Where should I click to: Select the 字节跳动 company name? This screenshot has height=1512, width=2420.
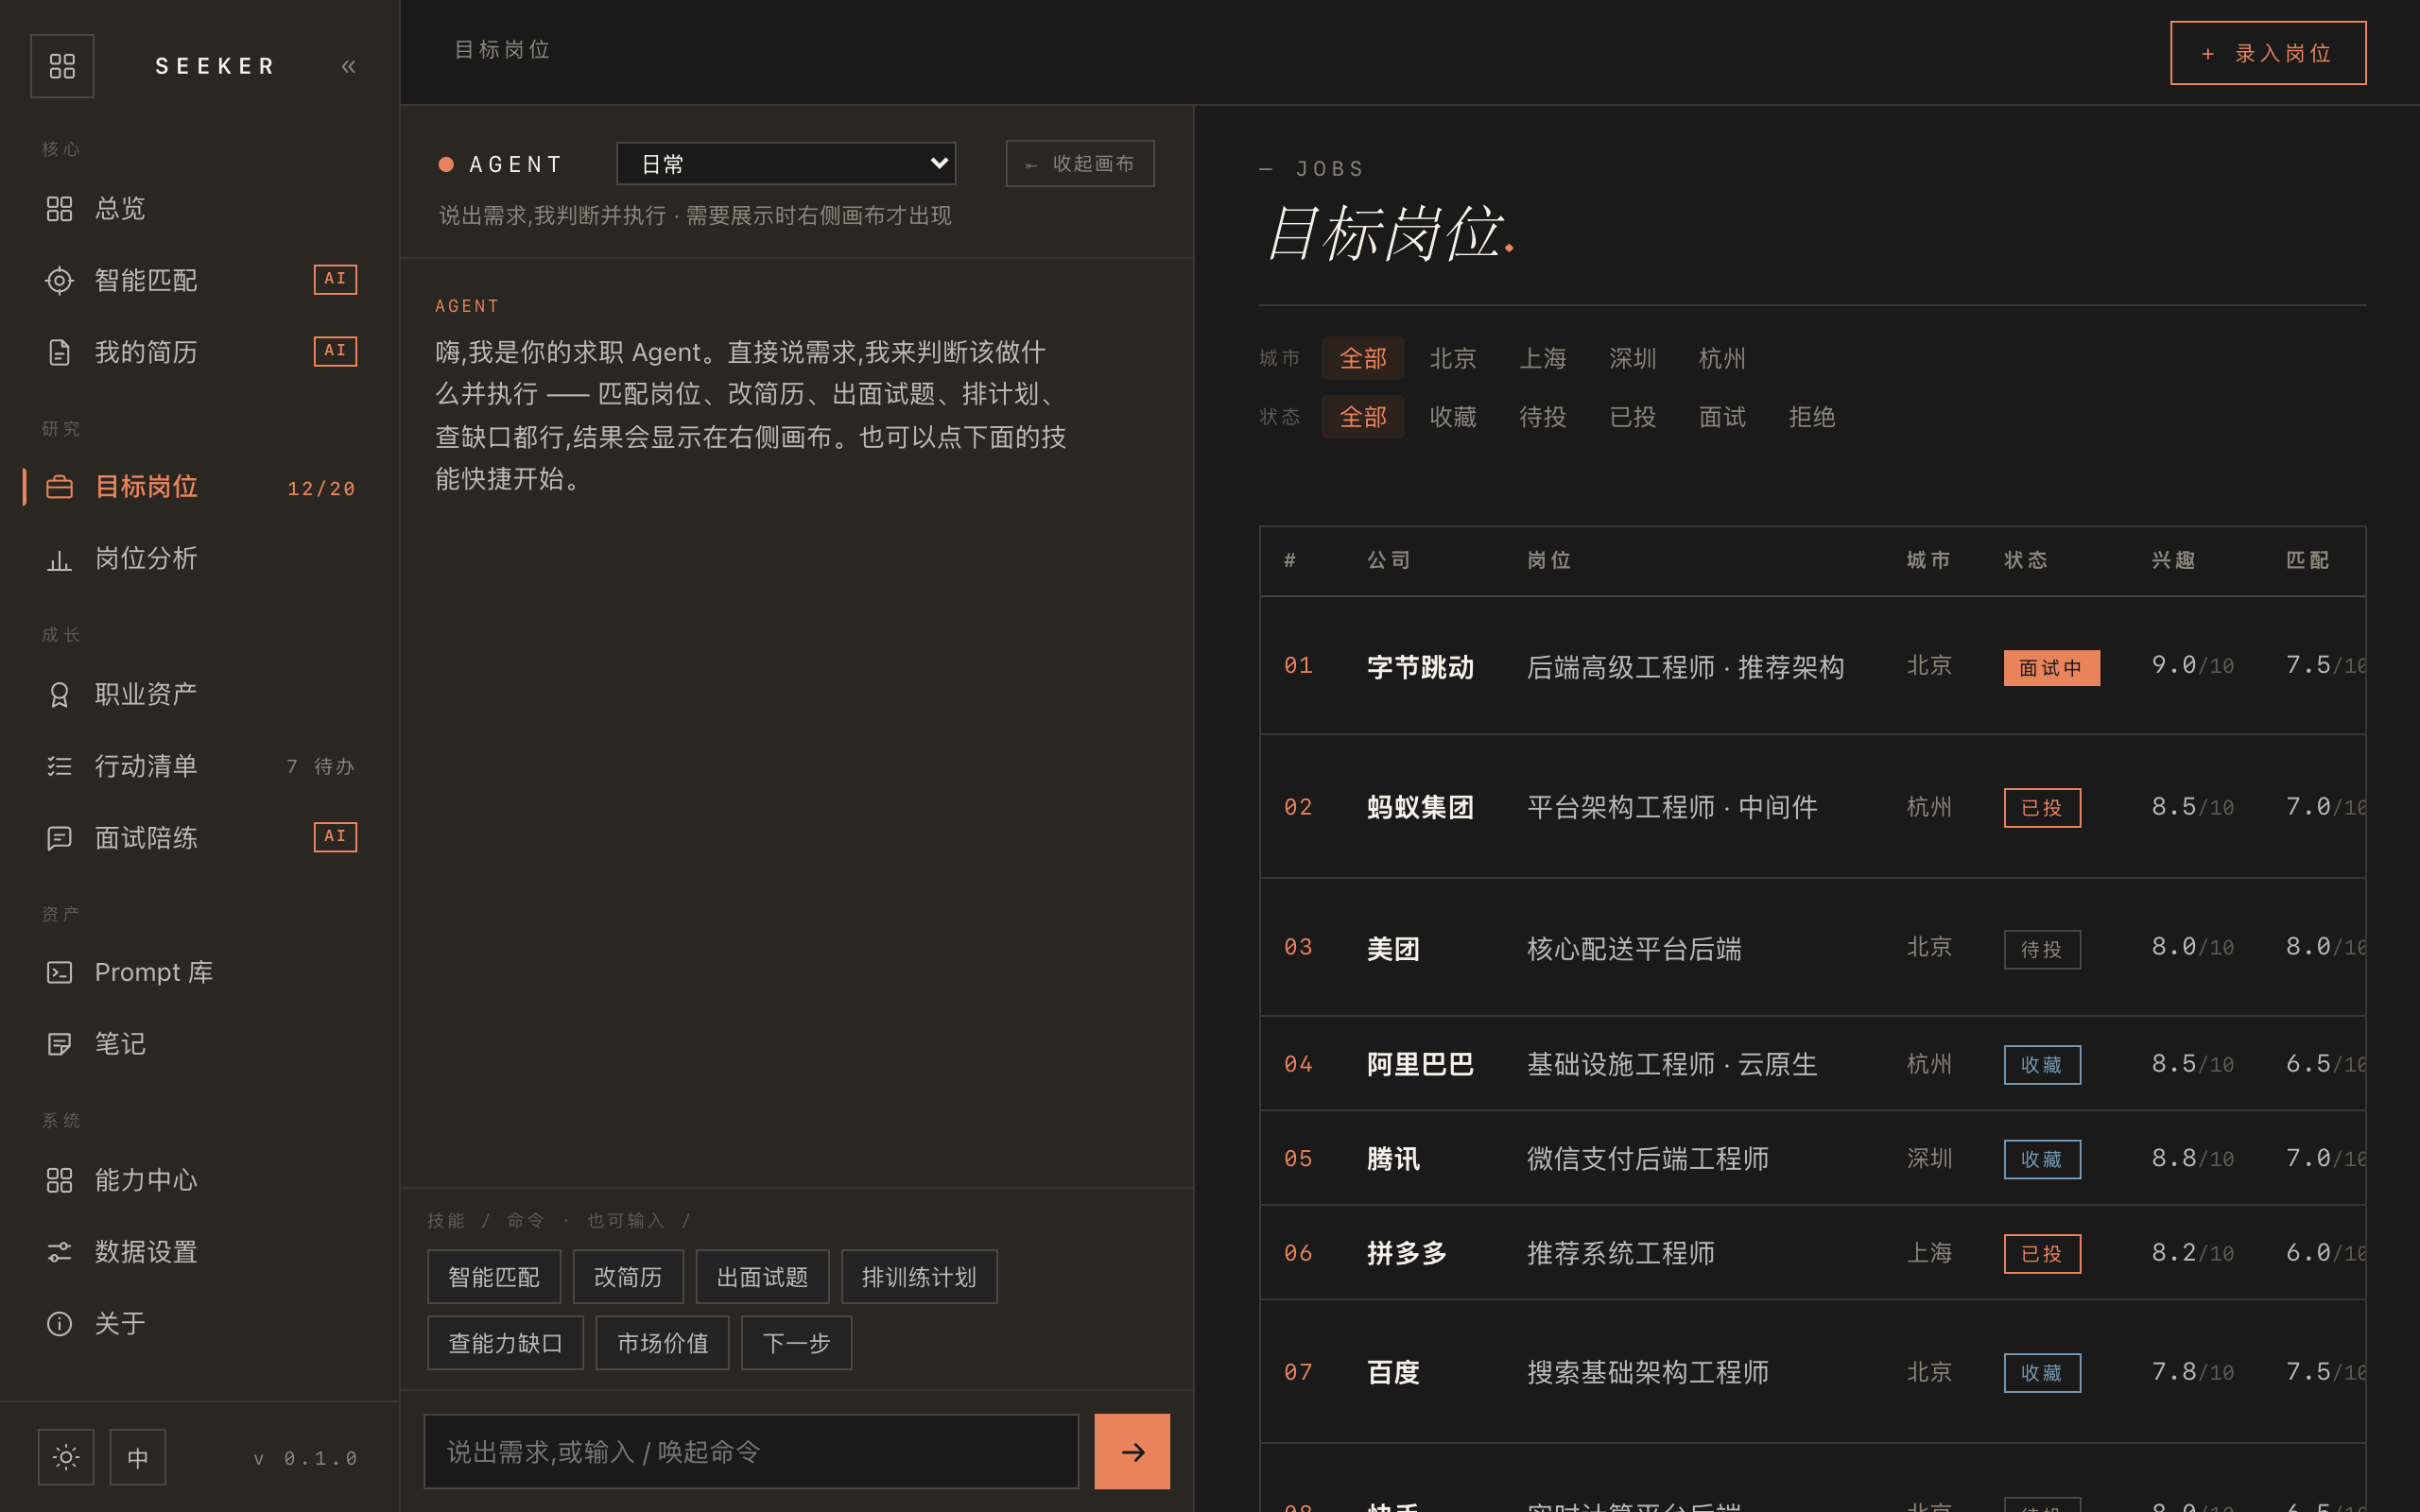click(1420, 667)
